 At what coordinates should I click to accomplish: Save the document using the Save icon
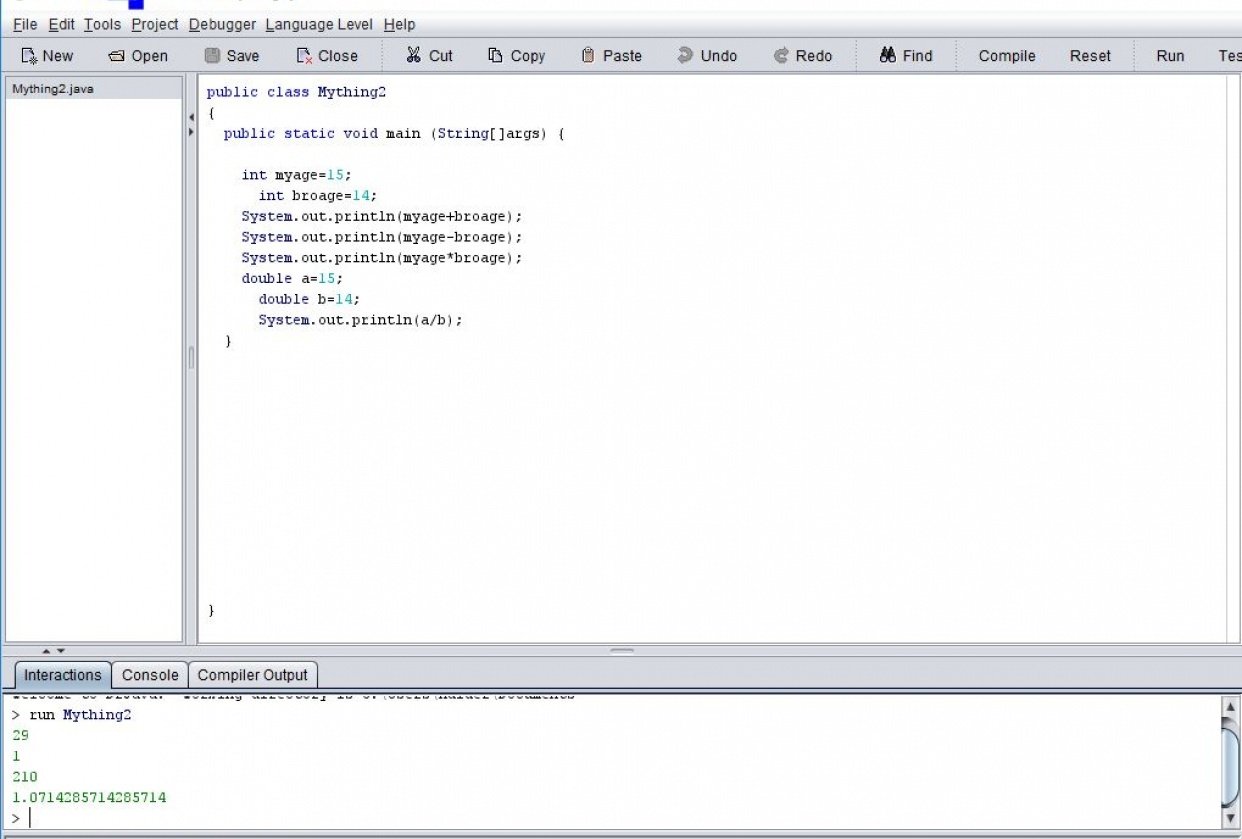tap(212, 56)
